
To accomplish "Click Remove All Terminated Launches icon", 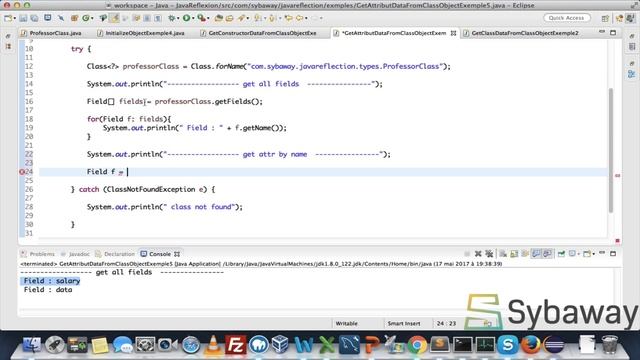I will [x=489, y=254].
